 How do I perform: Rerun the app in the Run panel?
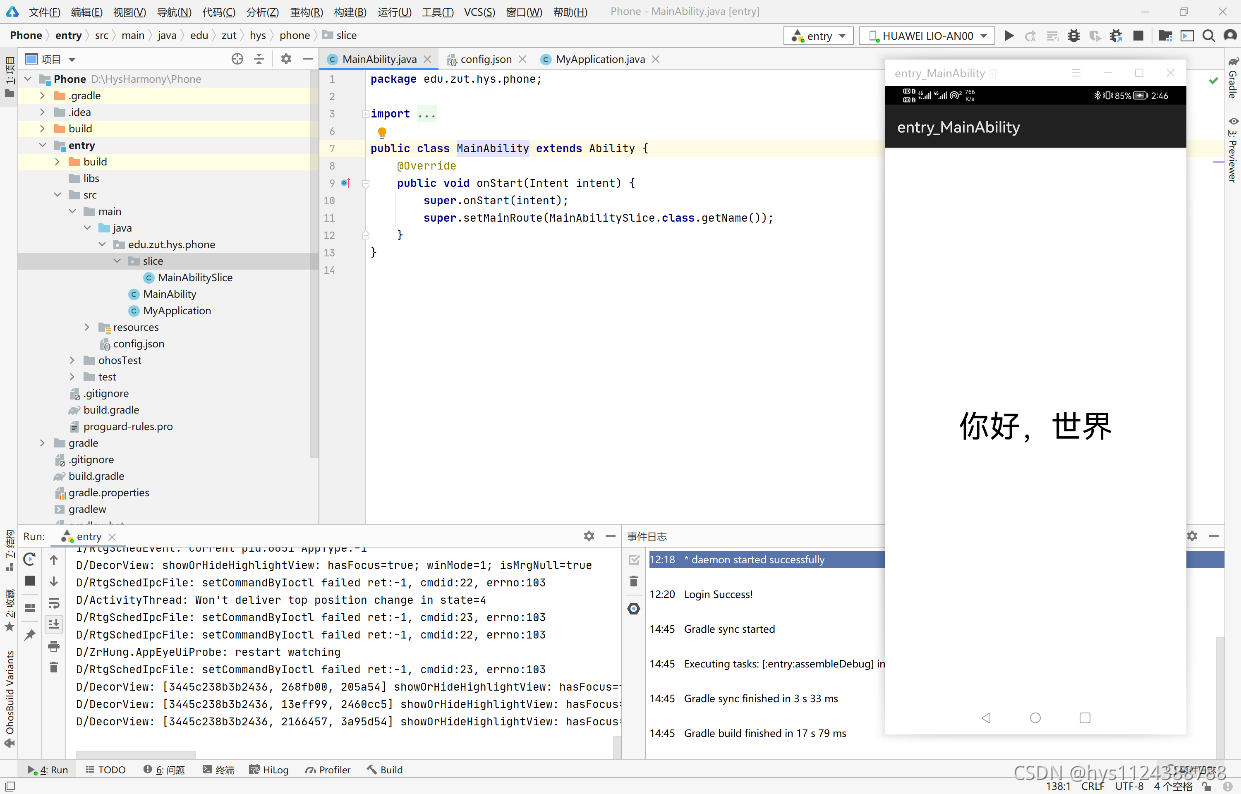(x=30, y=560)
